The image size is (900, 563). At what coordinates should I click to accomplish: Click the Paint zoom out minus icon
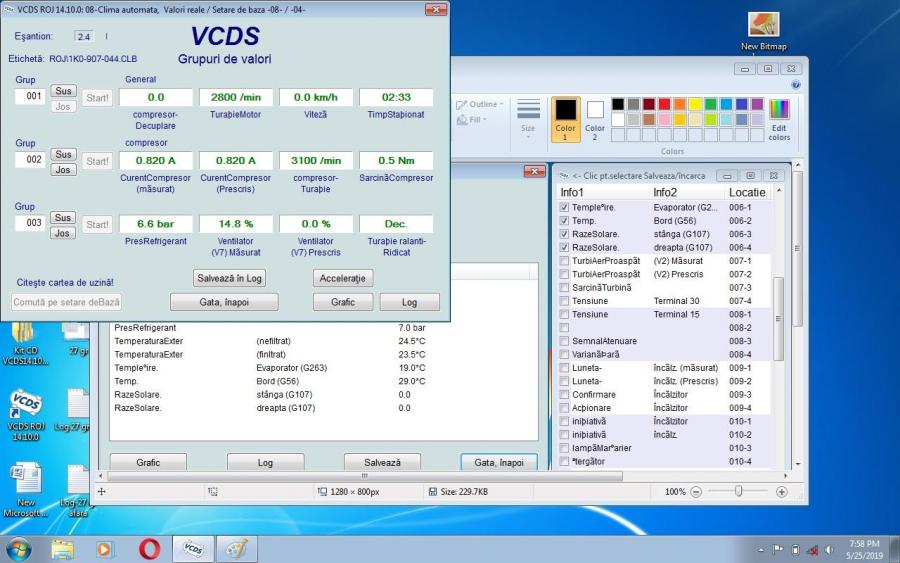pyautogui.click(x=696, y=492)
